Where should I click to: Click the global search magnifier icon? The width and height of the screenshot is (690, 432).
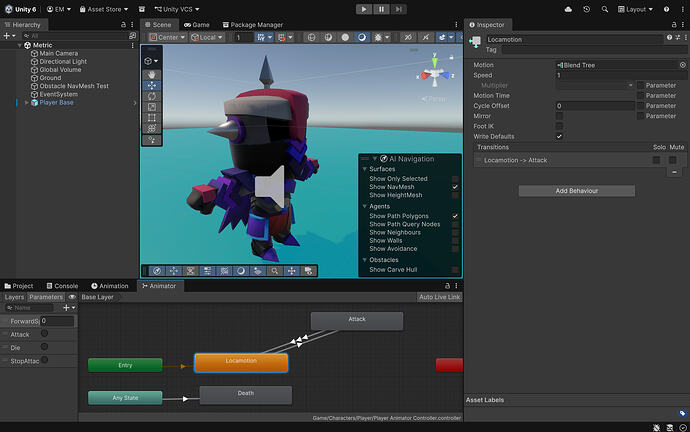(x=605, y=9)
